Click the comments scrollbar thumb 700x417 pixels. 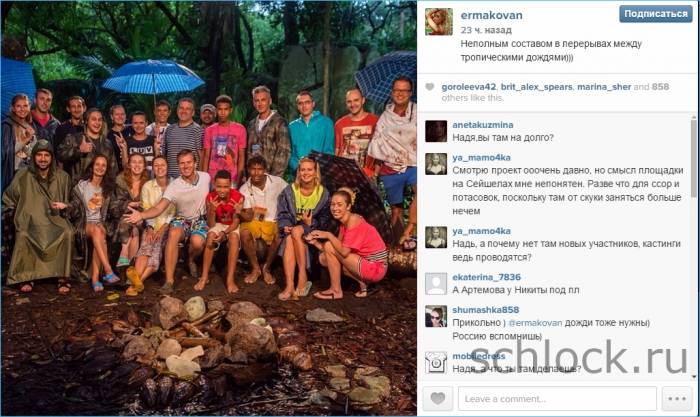pyautogui.click(x=694, y=156)
